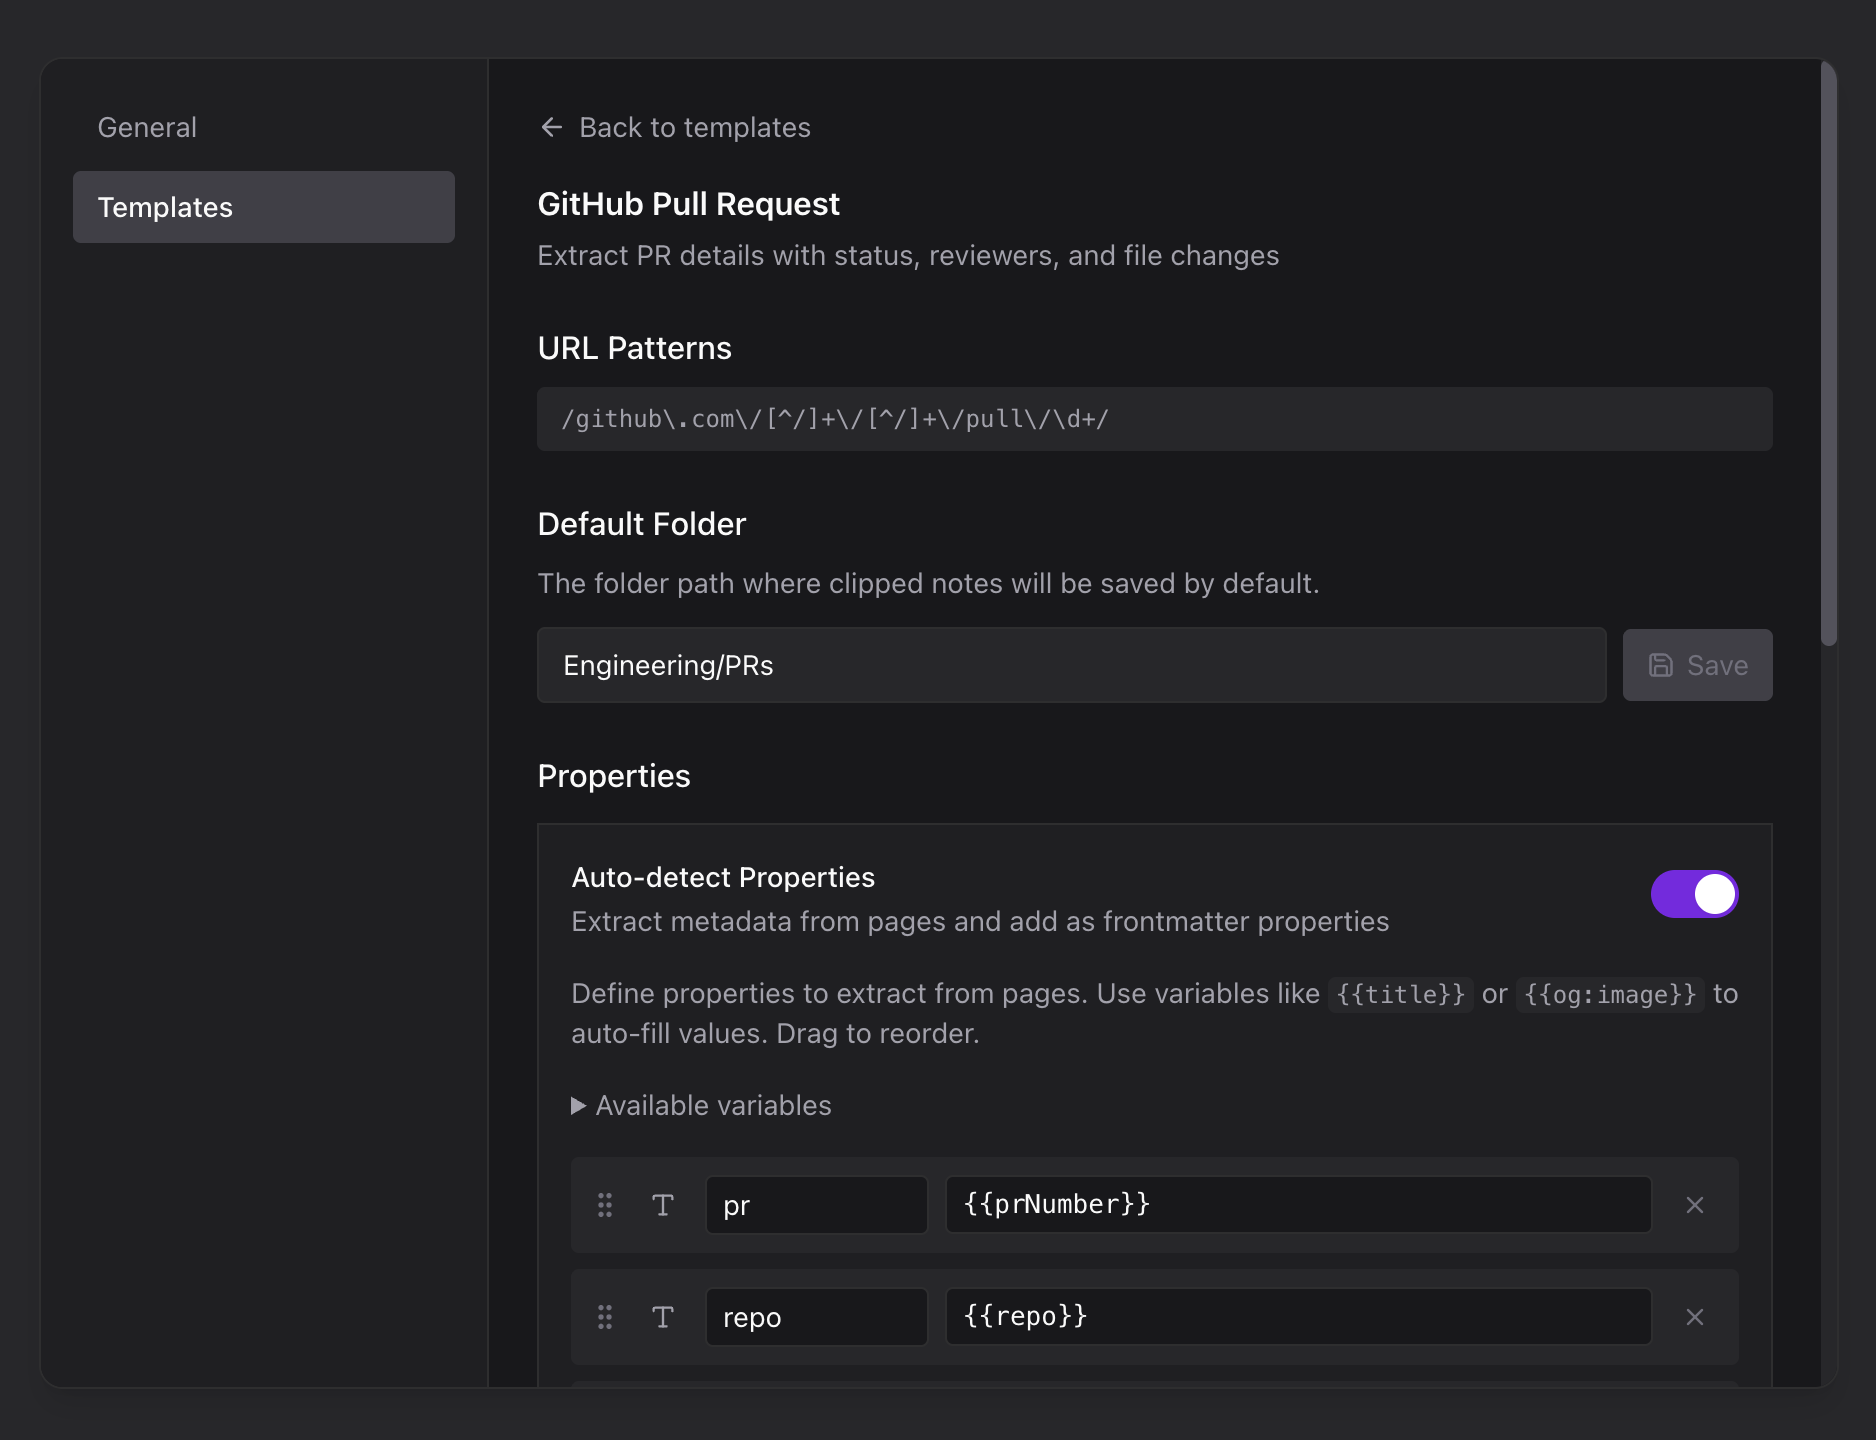Click the URL Patterns heading
Viewport: 1876px width, 1440px height.
click(634, 348)
